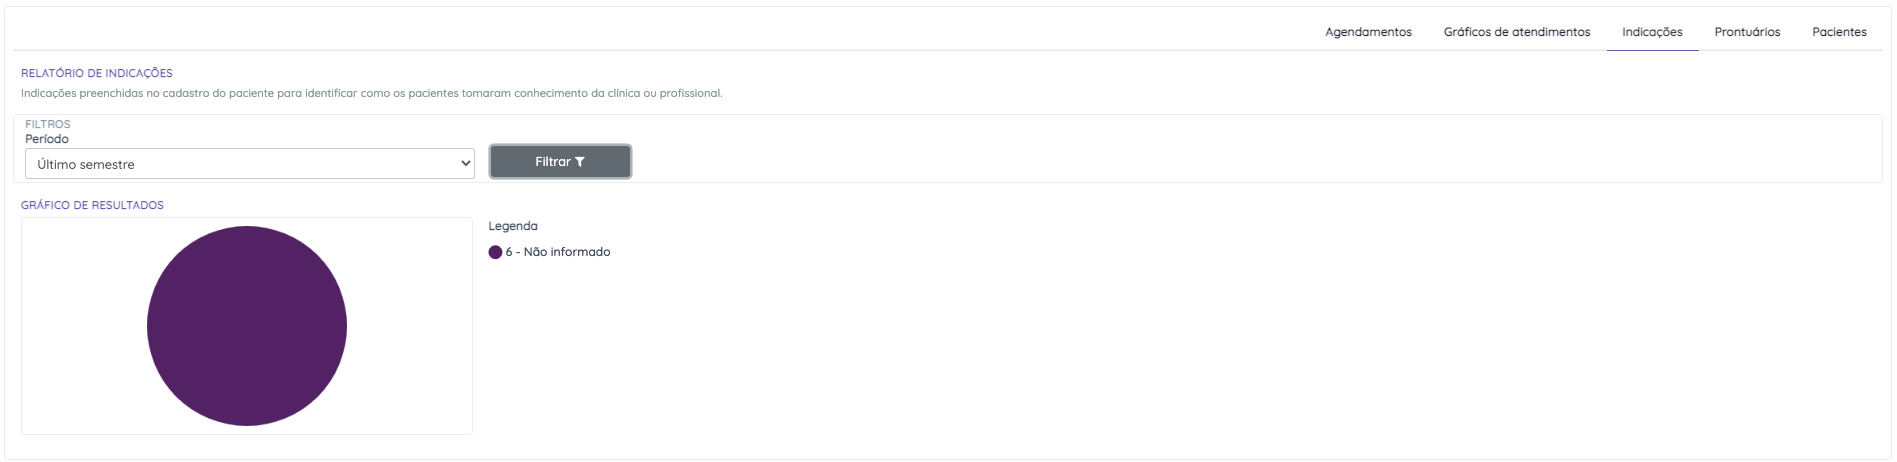Click the Legenda label
This screenshot has height=462, width=1897.
[513, 226]
